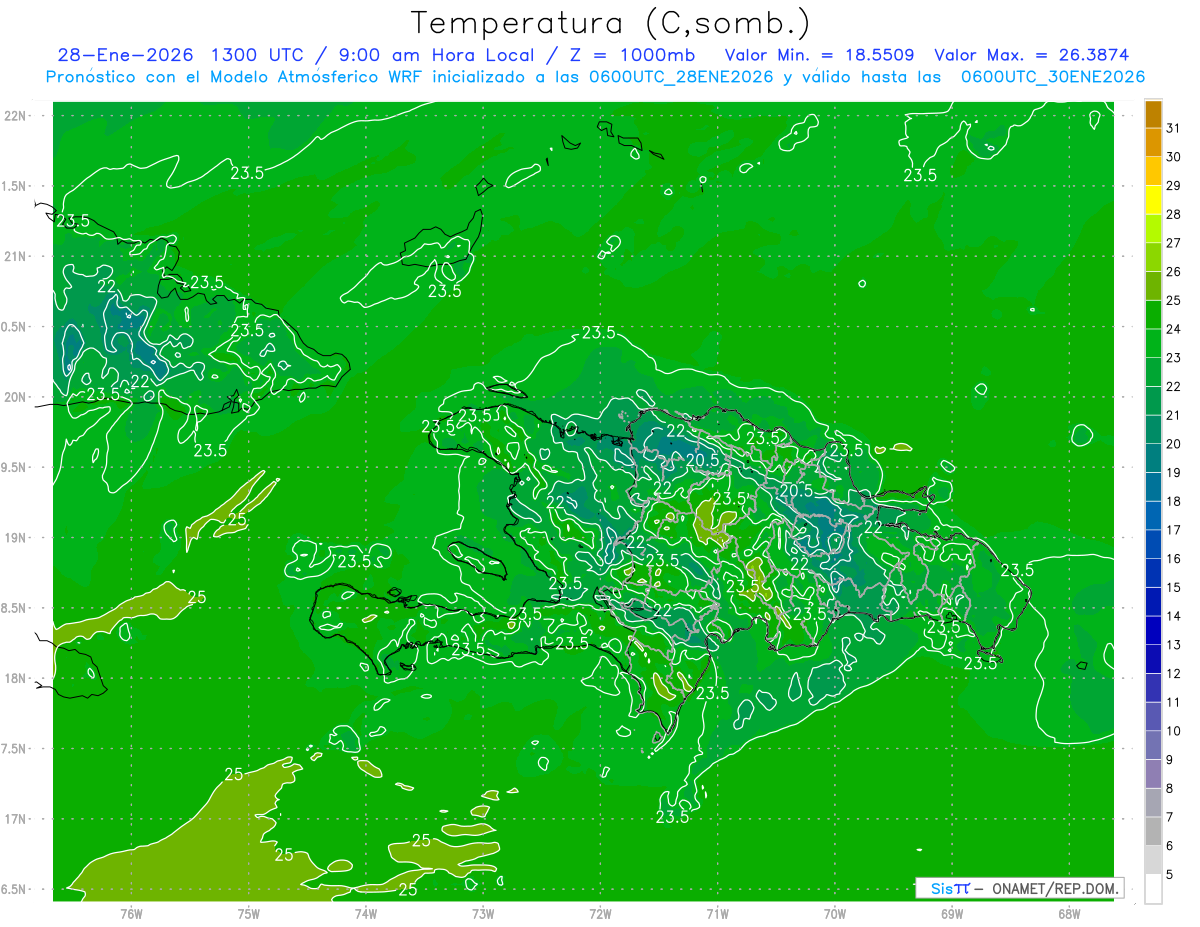
Task: Pick the orange legend band between 30 and 31
Action: tap(1153, 142)
